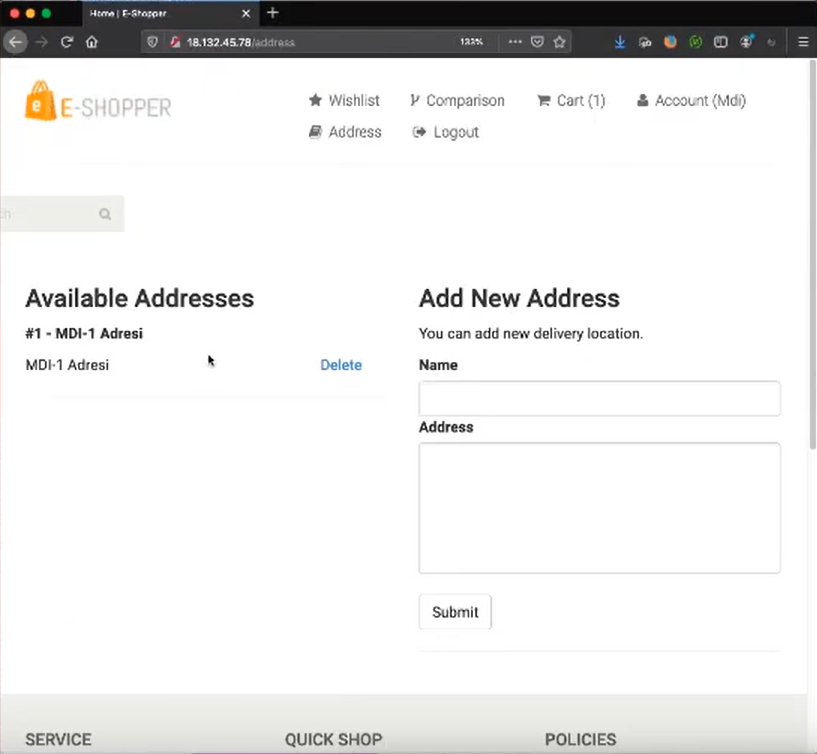Open the downloads arrow icon
The width and height of the screenshot is (817, 754).
(x=620, y=42)
